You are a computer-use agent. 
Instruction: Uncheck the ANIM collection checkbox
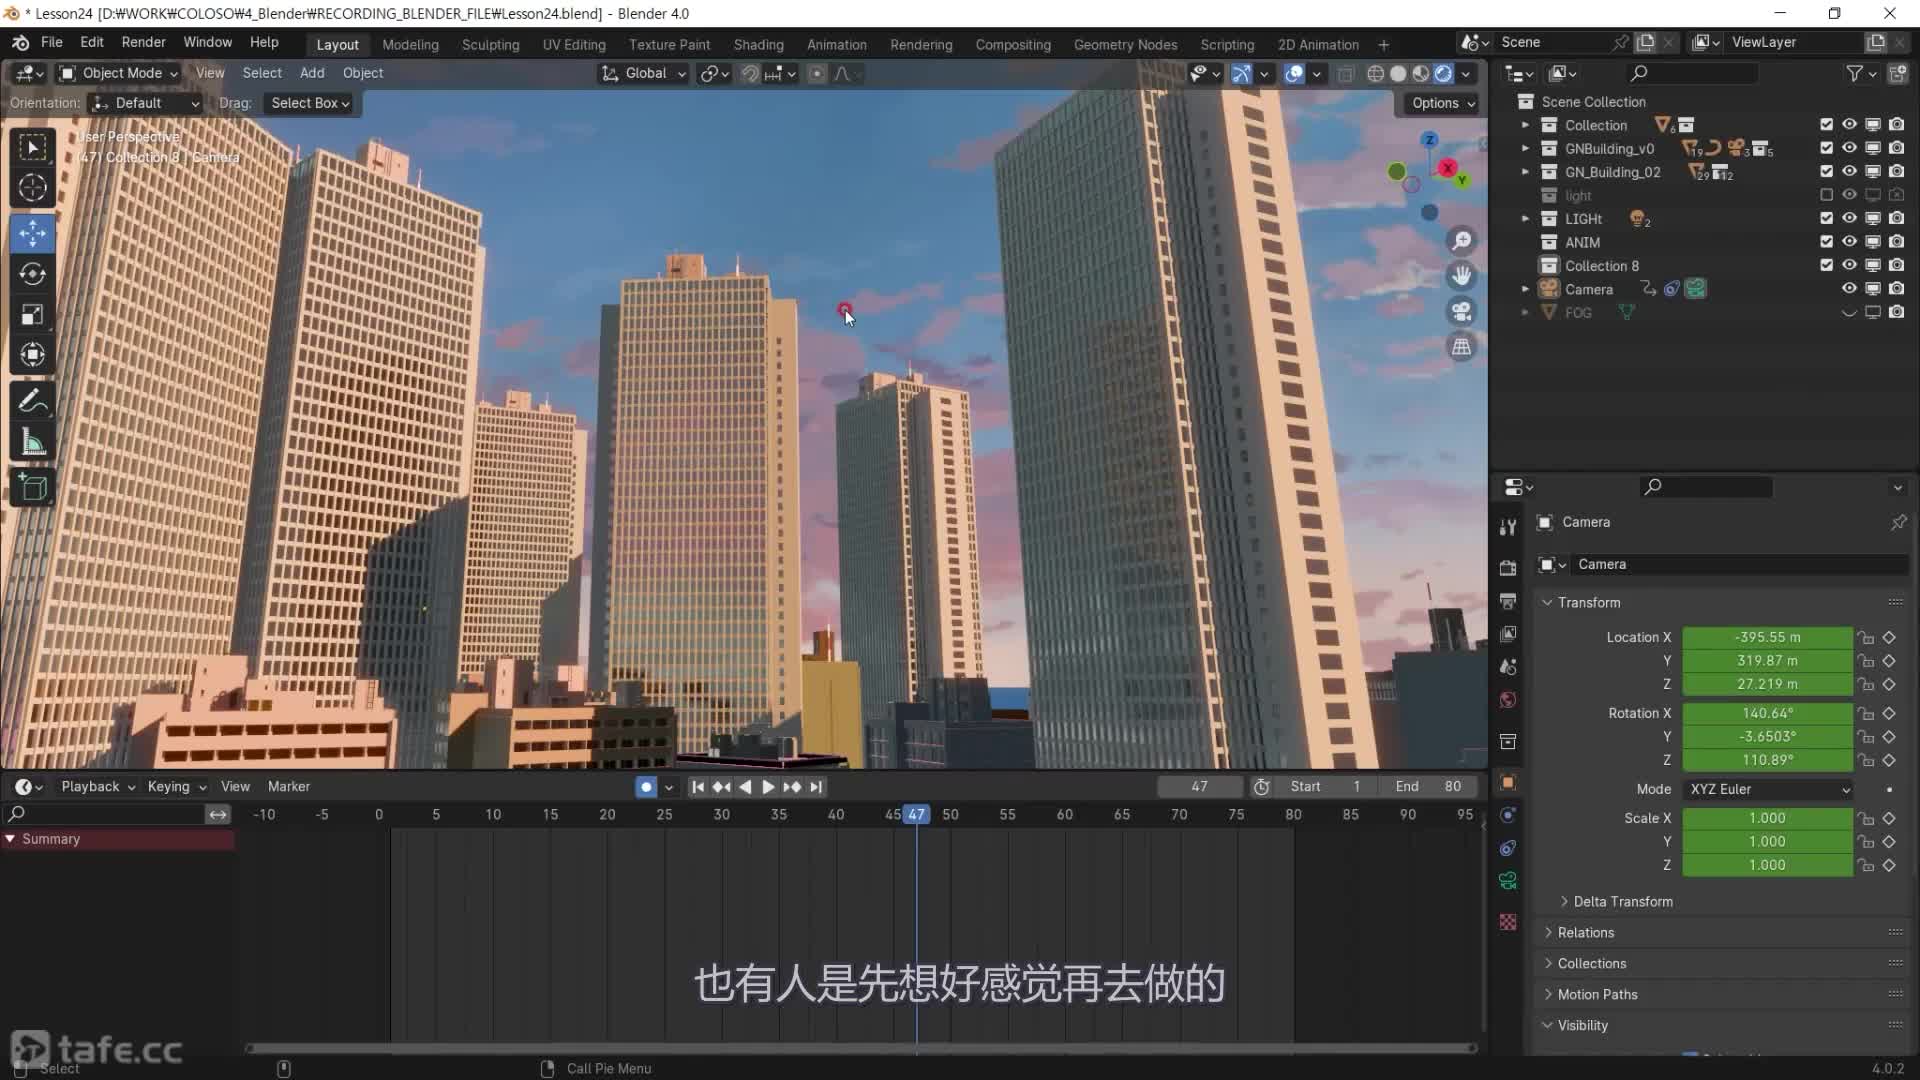(1826, 242)
